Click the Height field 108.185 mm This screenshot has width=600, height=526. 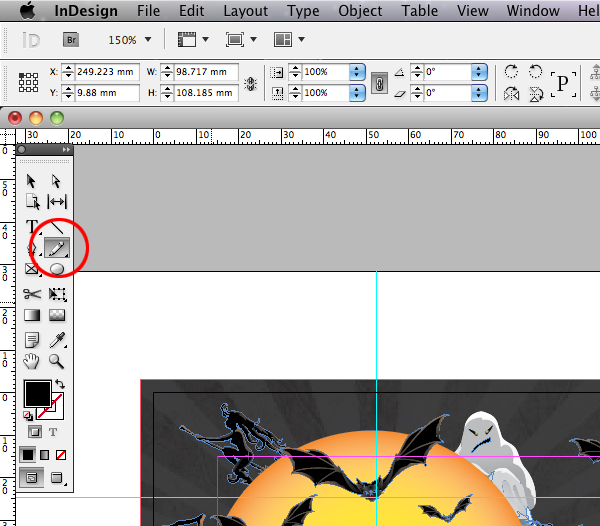(206, 93)
